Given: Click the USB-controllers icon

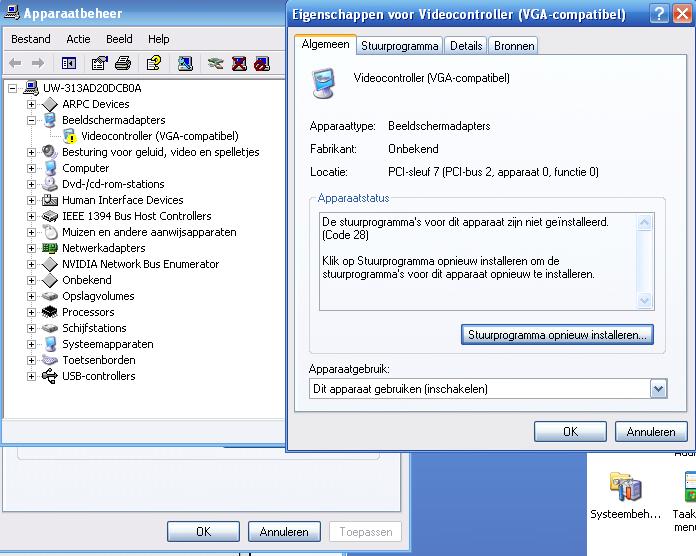Looking at the screenshot, I should coord(50,376).
